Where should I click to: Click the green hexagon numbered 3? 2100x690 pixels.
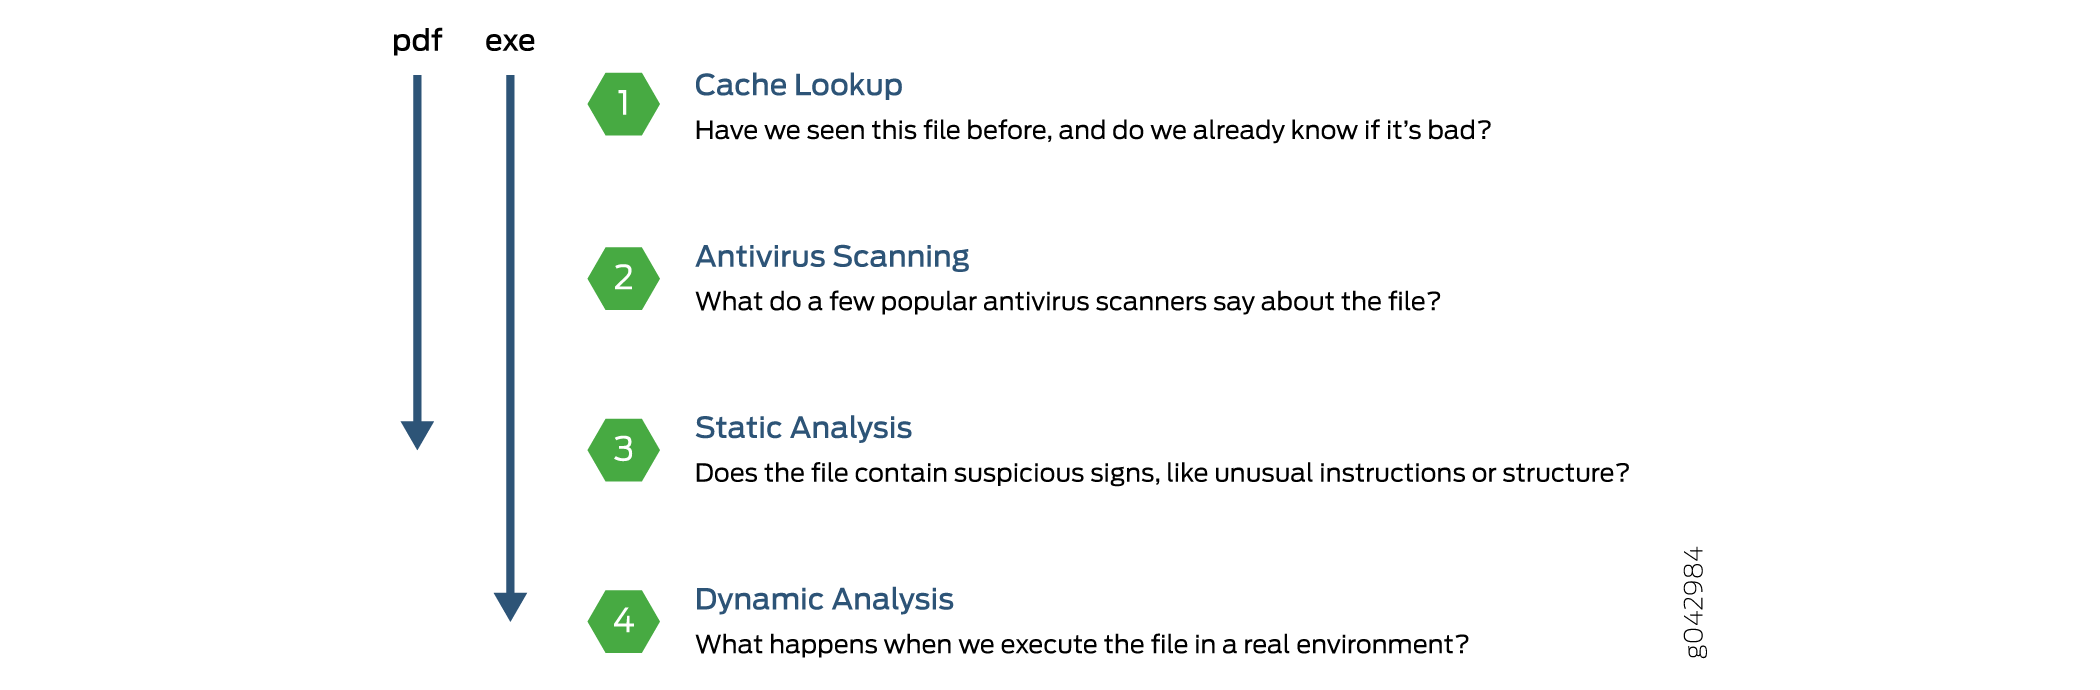click(x=623, y=450)
